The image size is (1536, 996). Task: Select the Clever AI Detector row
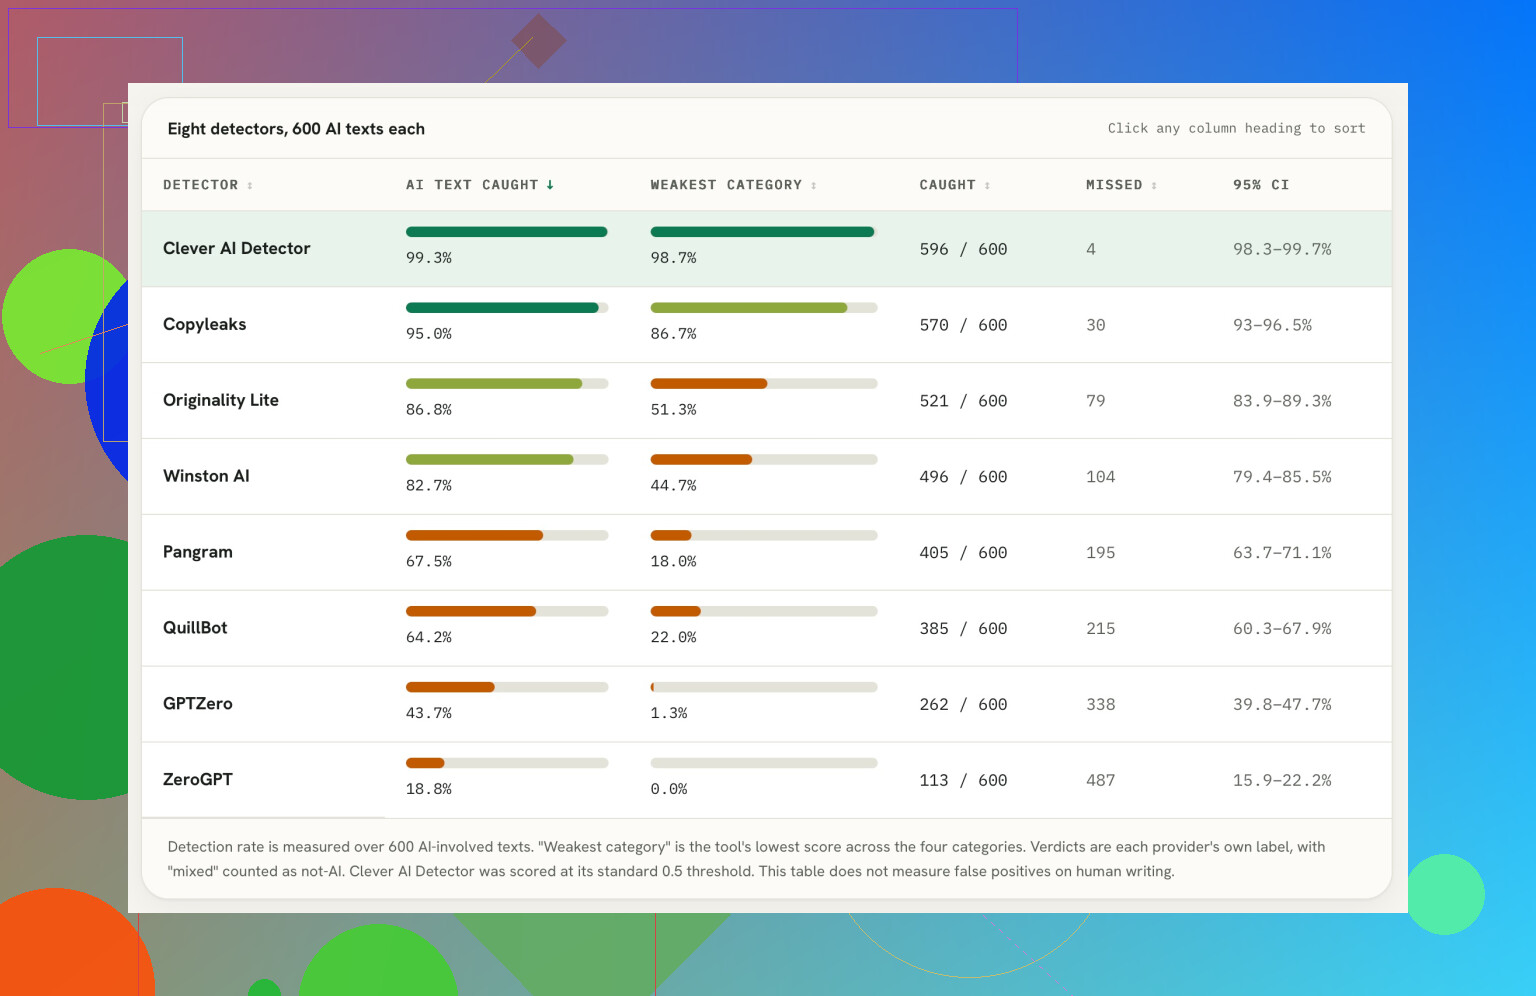click(x=766, y=249)
